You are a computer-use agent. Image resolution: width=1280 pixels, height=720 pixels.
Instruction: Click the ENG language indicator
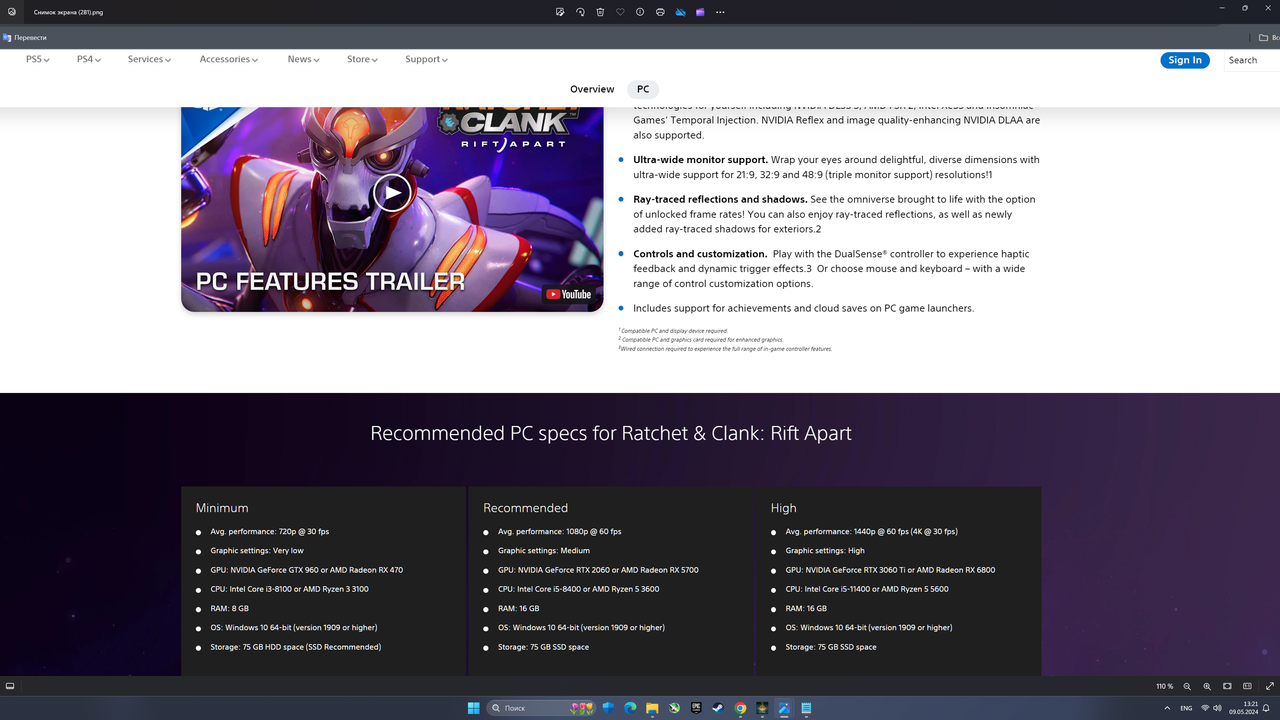pyautogui.click(x=1186, y=708)
